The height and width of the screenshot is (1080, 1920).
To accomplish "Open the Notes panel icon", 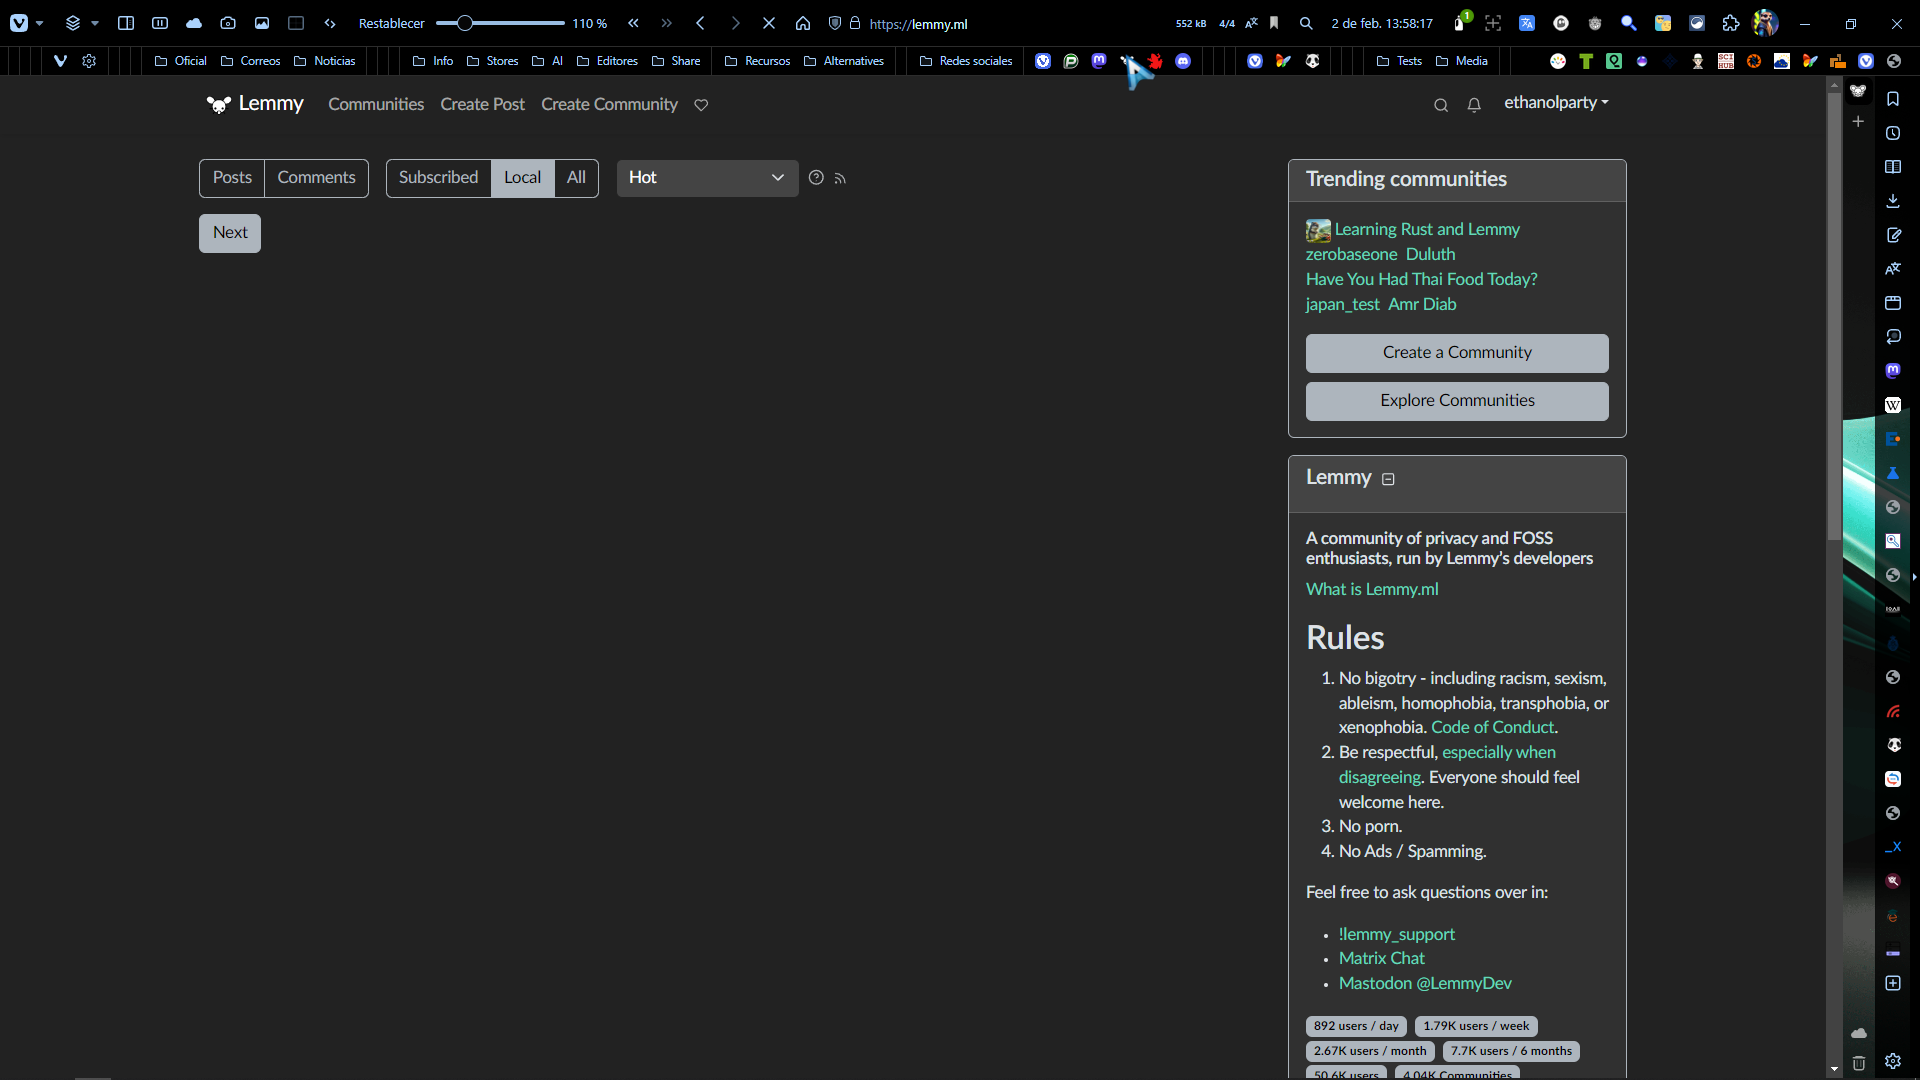I will coord(1893,235).
